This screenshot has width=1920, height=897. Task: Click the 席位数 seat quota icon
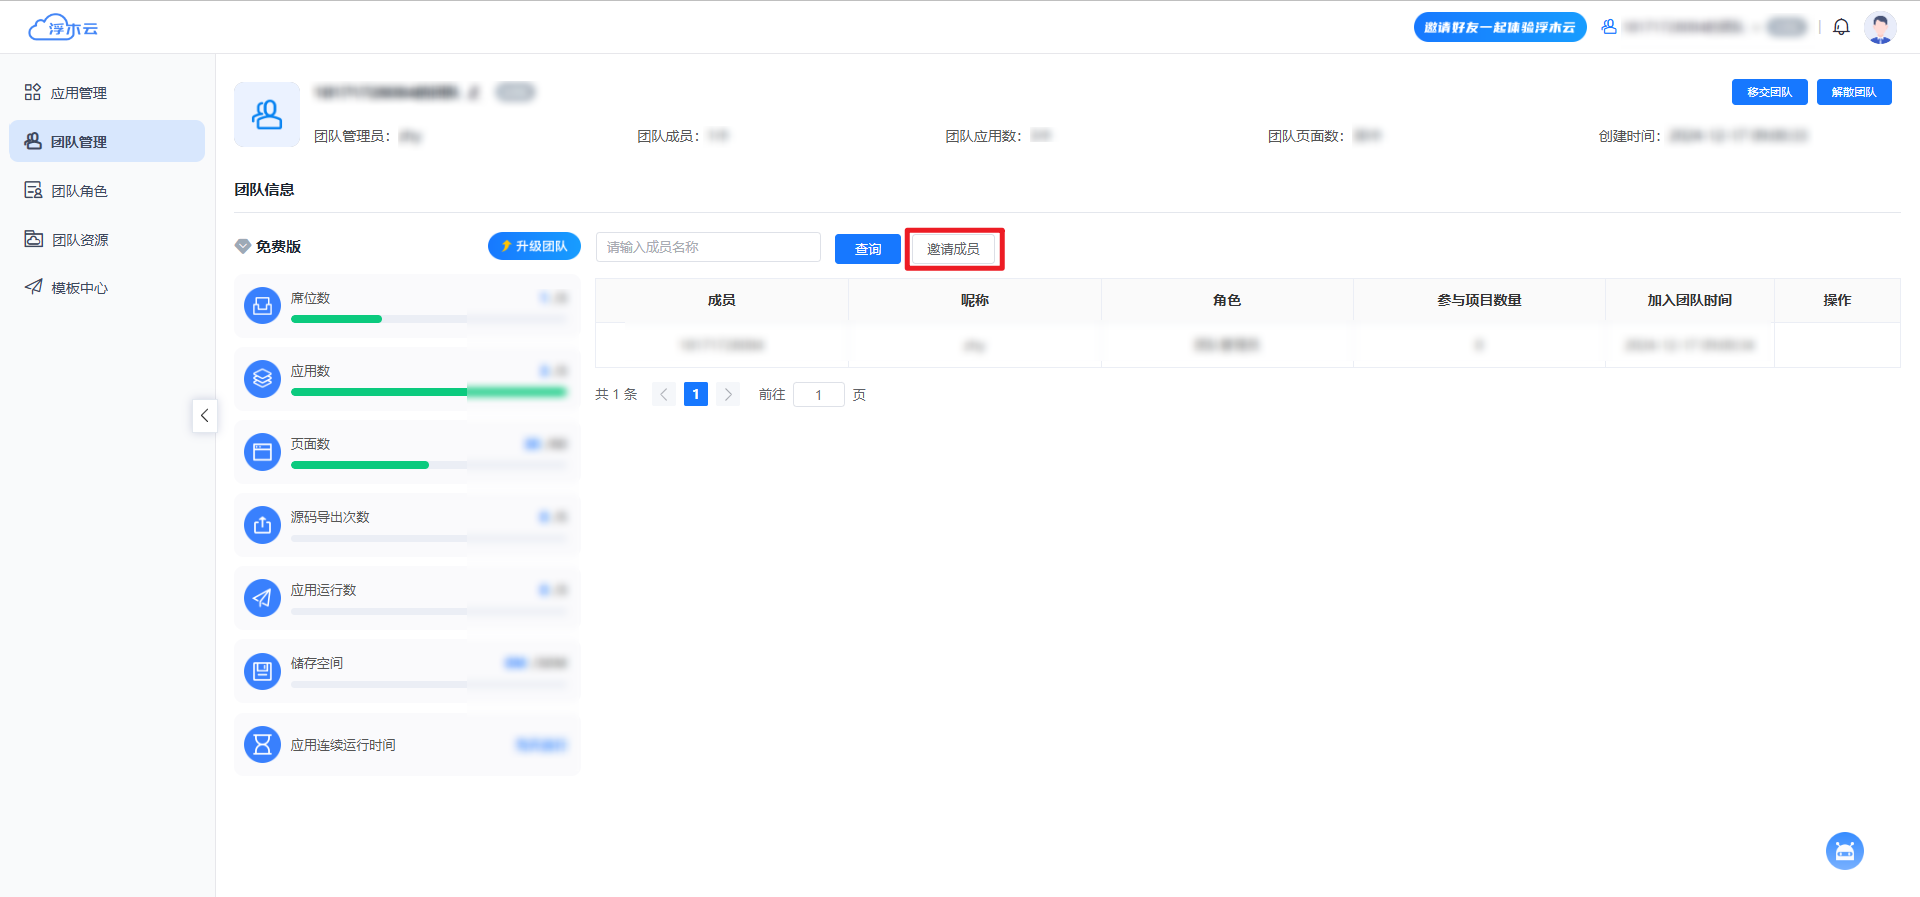tap(262, 306)
